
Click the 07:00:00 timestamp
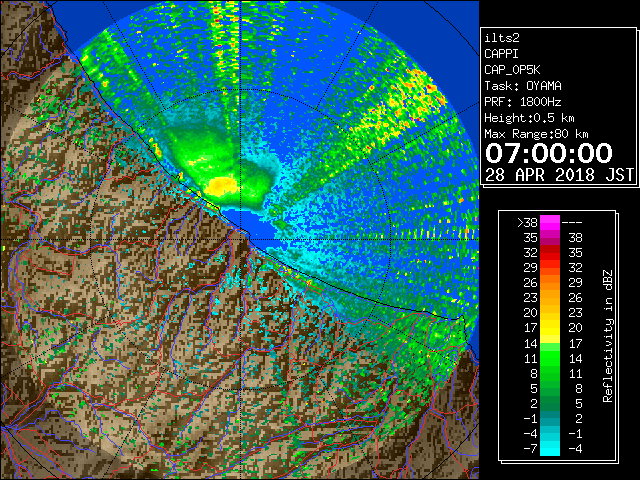pyautogui.click(x=549, y=153)
